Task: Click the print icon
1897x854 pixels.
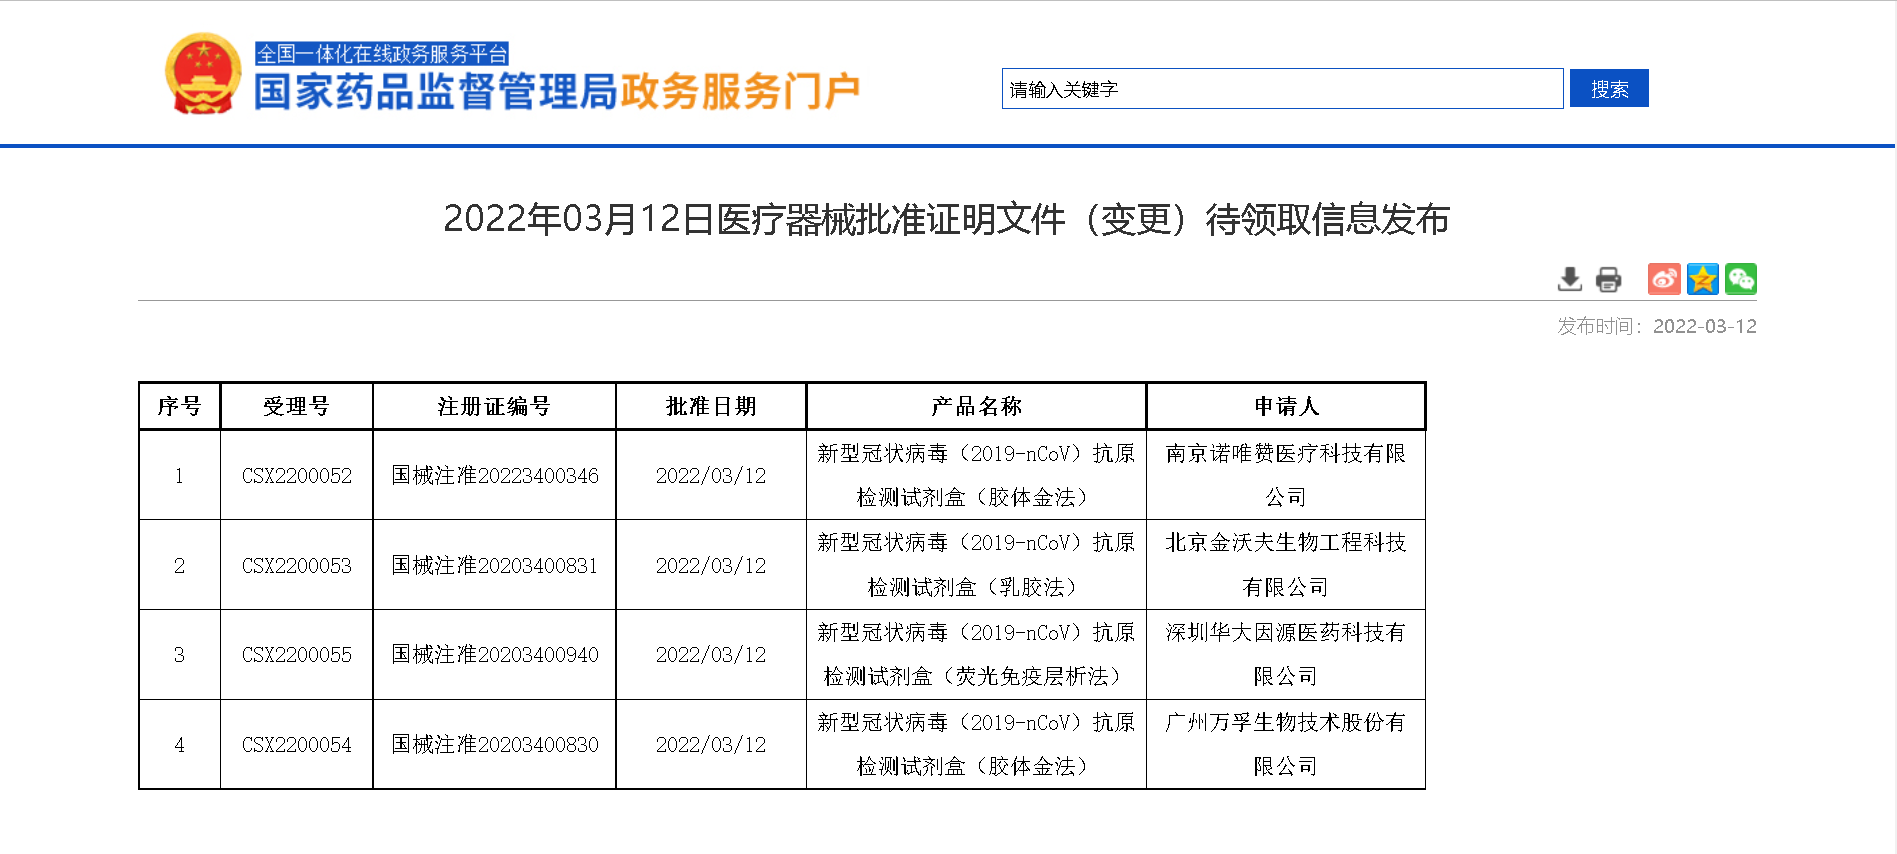Action: [x=1608, y=279]
